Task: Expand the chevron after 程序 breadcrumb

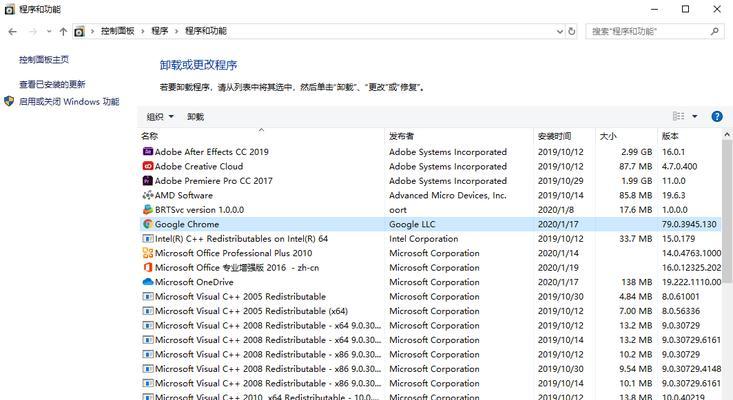Action: (x=176, y=31)
